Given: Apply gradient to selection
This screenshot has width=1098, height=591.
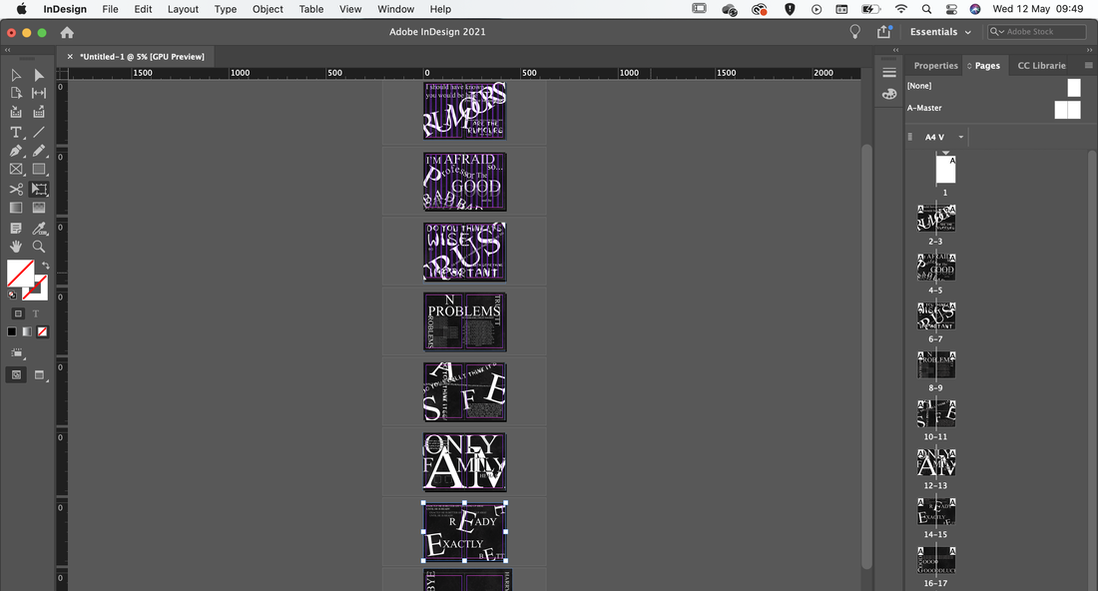Looking at the screenshot, I should pyautogui.click(x=27, y=332).
